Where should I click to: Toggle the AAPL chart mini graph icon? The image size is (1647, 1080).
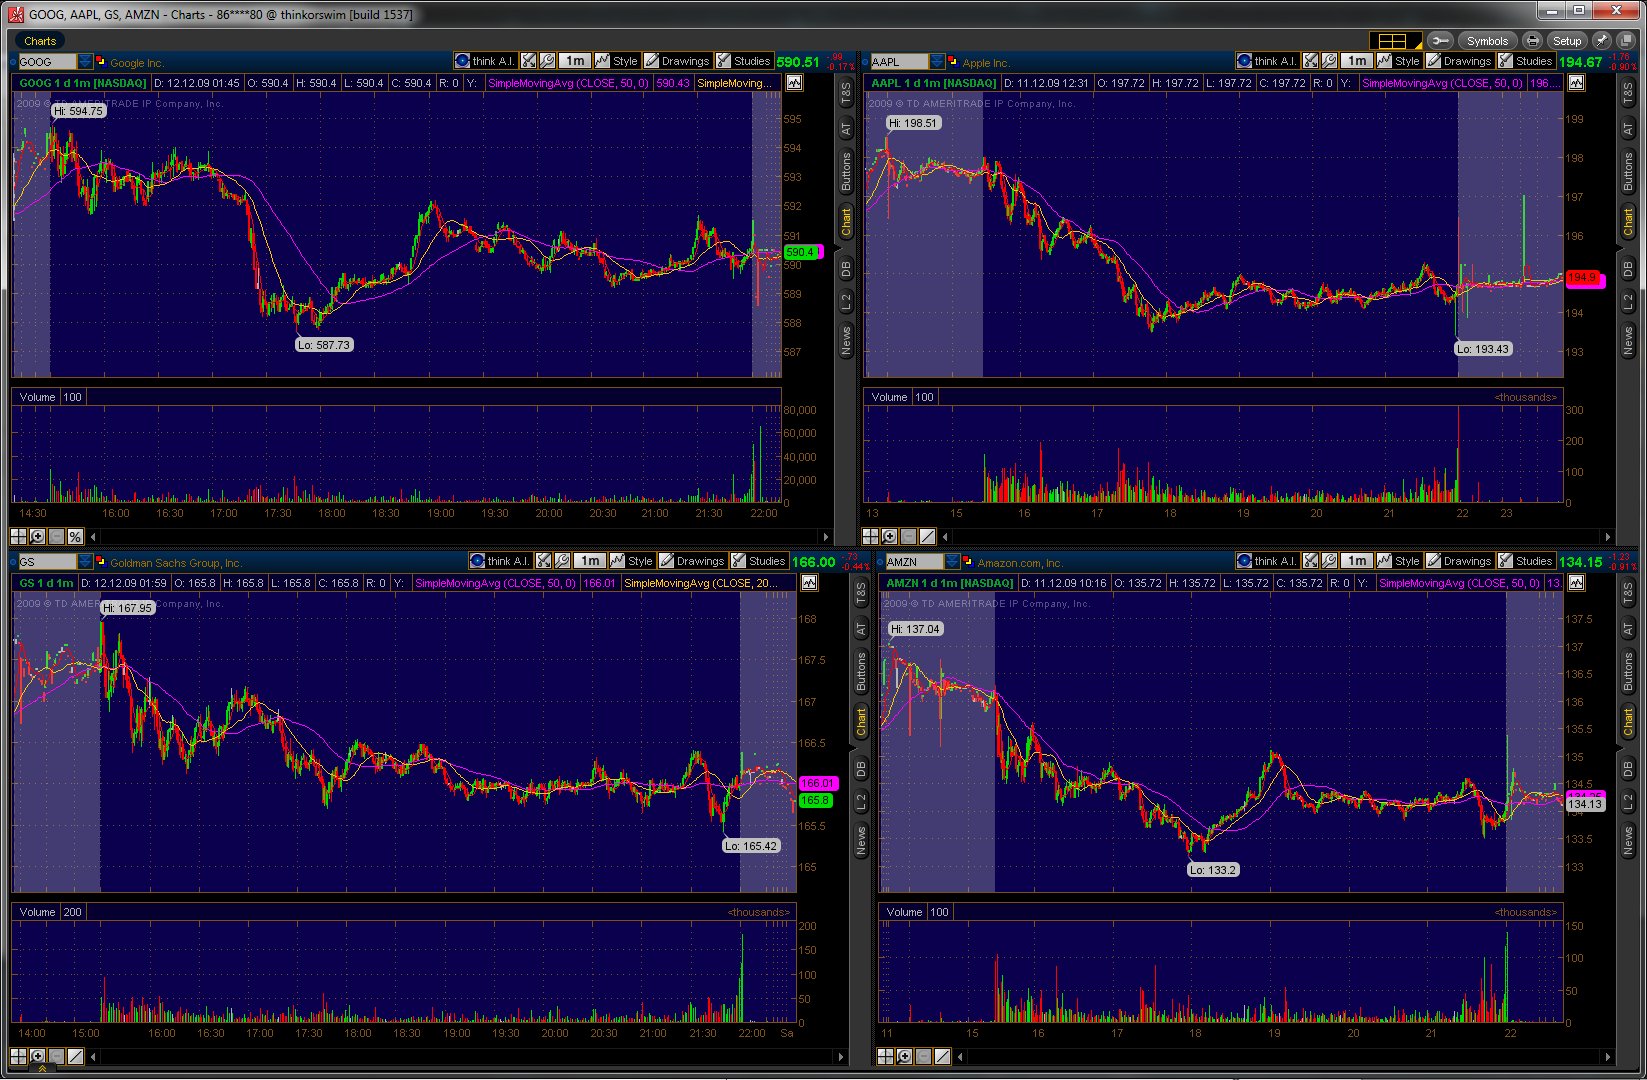pyautogui.click(x=1577, y=83)
